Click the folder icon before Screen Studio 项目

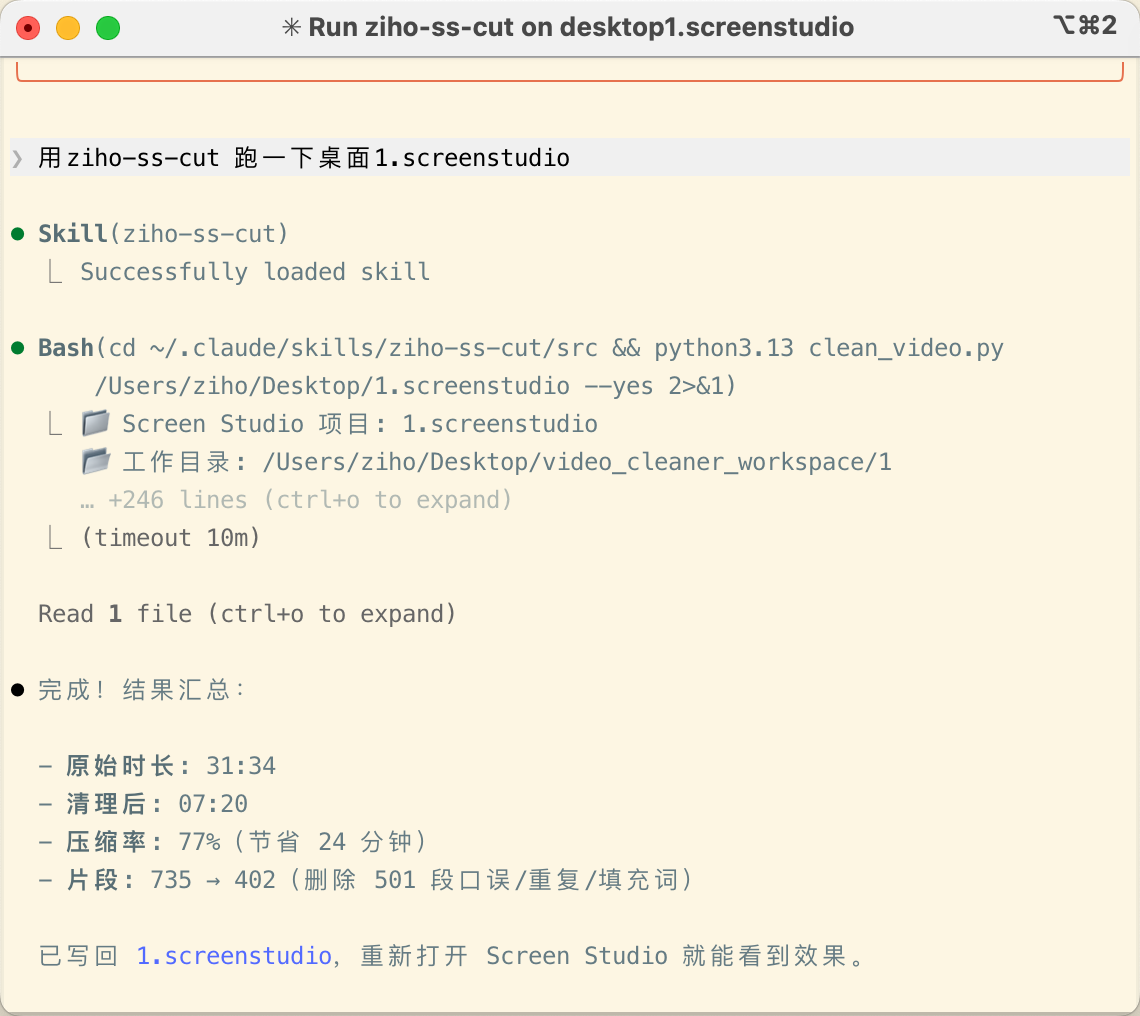(x=96, y=424)
